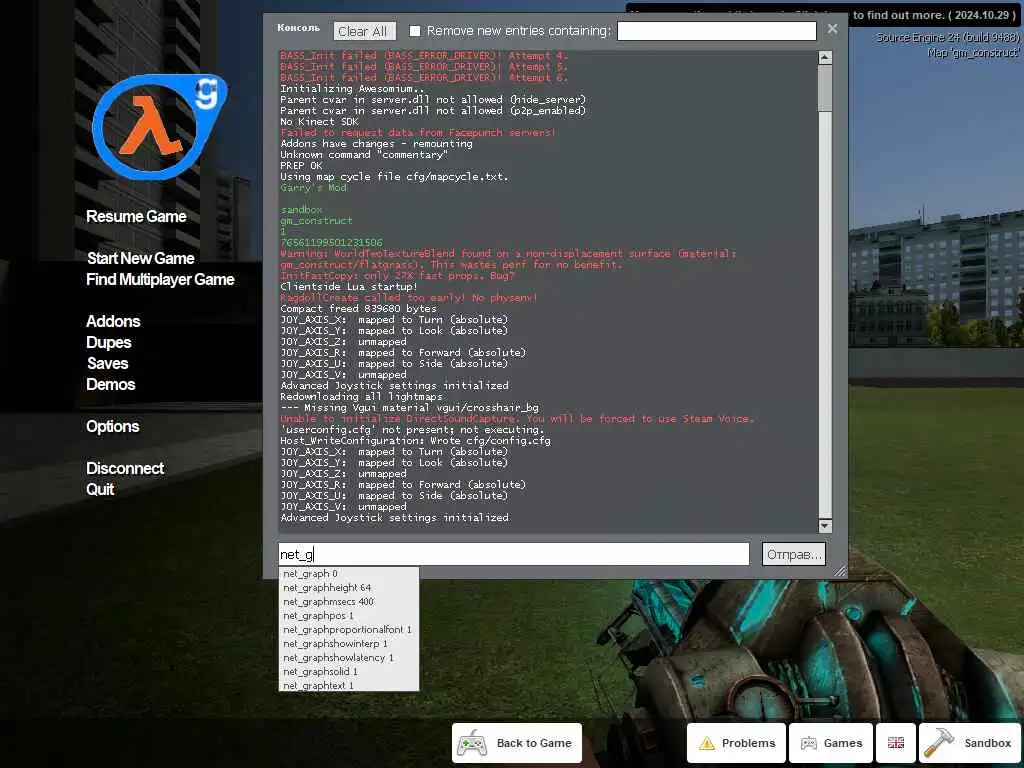Viewport: 1024px width, 768px height.
Task: Click the console window resize grip
Action: [x=840, y=571]
